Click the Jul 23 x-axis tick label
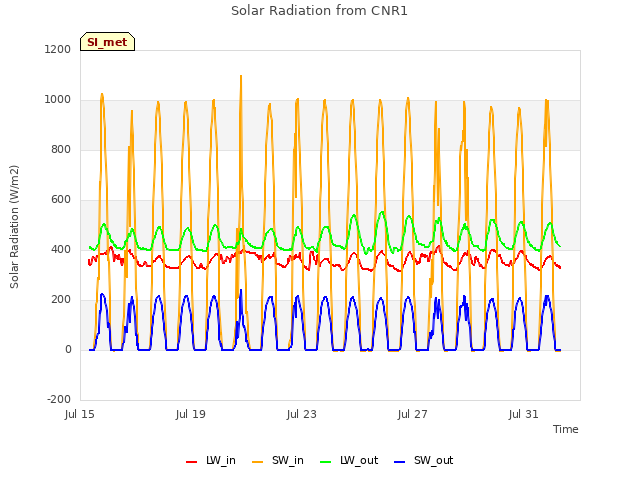Image resolution: width=640 pixels, height=480 pixels. 302,415
